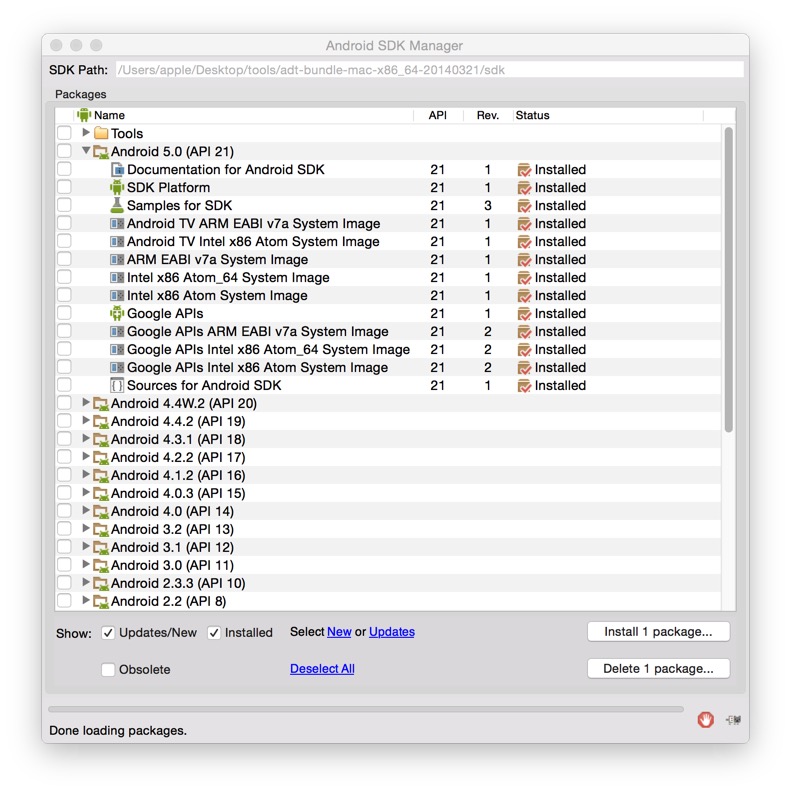Click the Android 4.4.2 (API 19) folder icon
791x793 pixels.
coord(101,421)
